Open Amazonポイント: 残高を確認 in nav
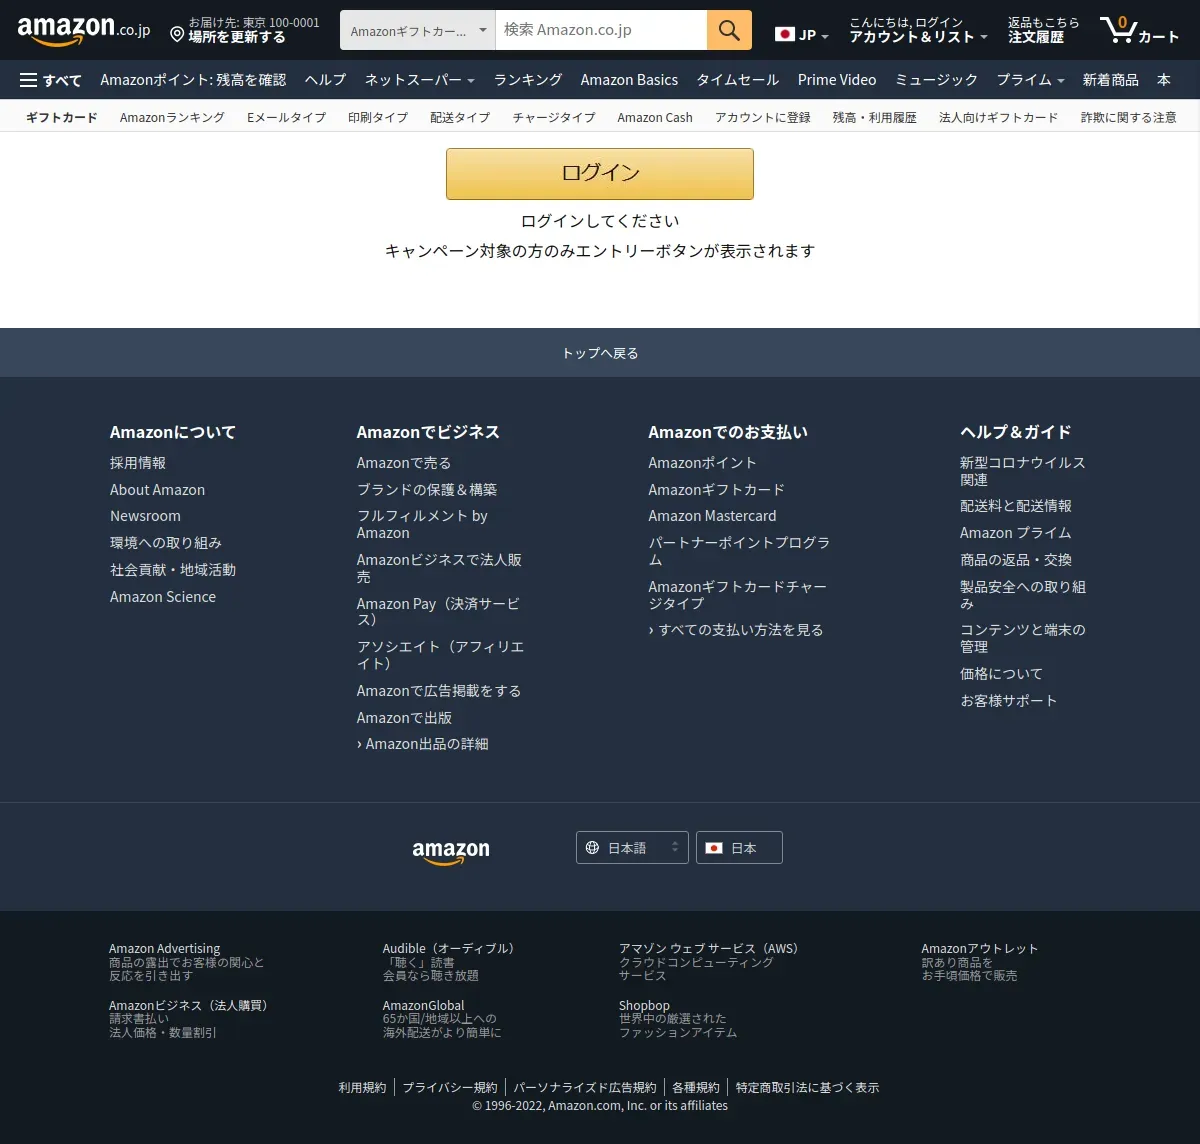The width and height of the screenshot is (1200, 1144). [193, 80]
